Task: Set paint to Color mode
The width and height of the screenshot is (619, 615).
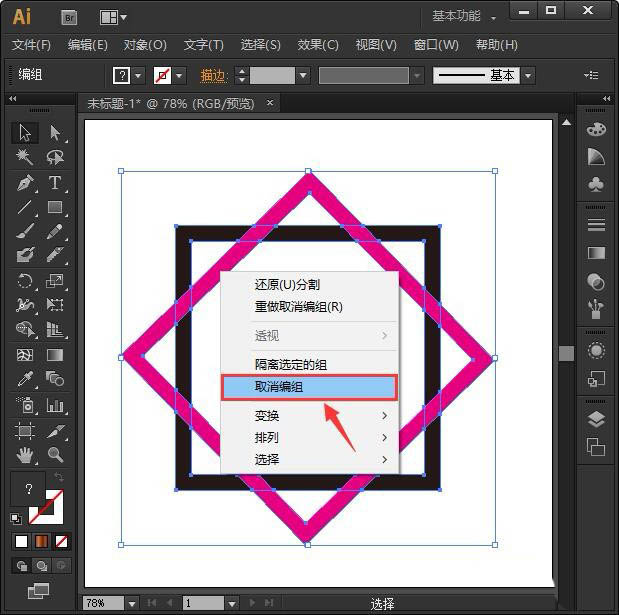Action: click(22, 541)
